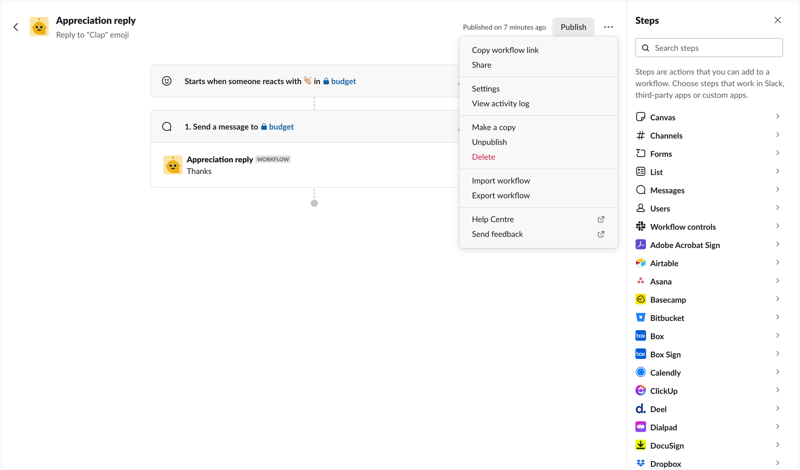Click the Deel app icon
Screen dimensions: 800x470
(640, 409)
